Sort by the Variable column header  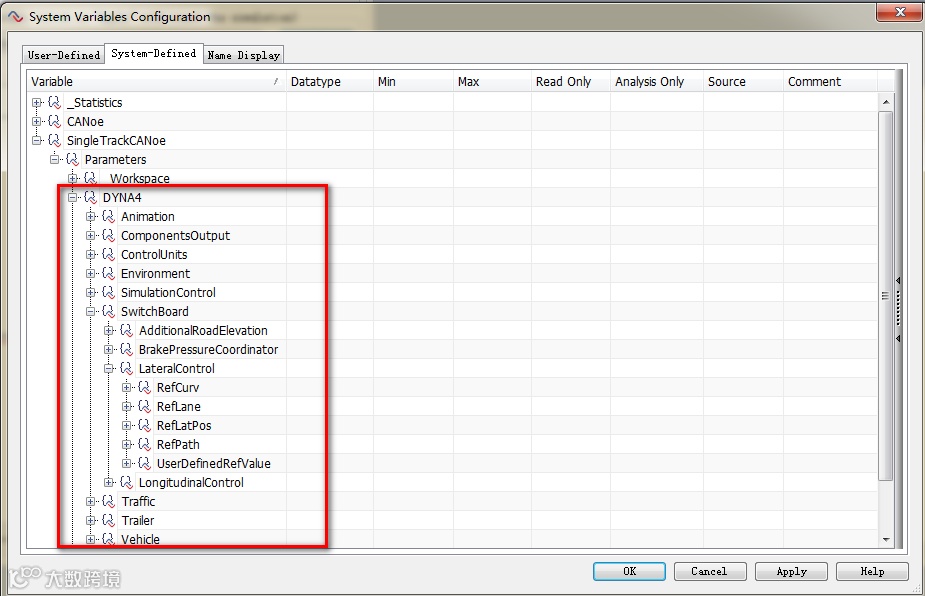tap(156, 81)
